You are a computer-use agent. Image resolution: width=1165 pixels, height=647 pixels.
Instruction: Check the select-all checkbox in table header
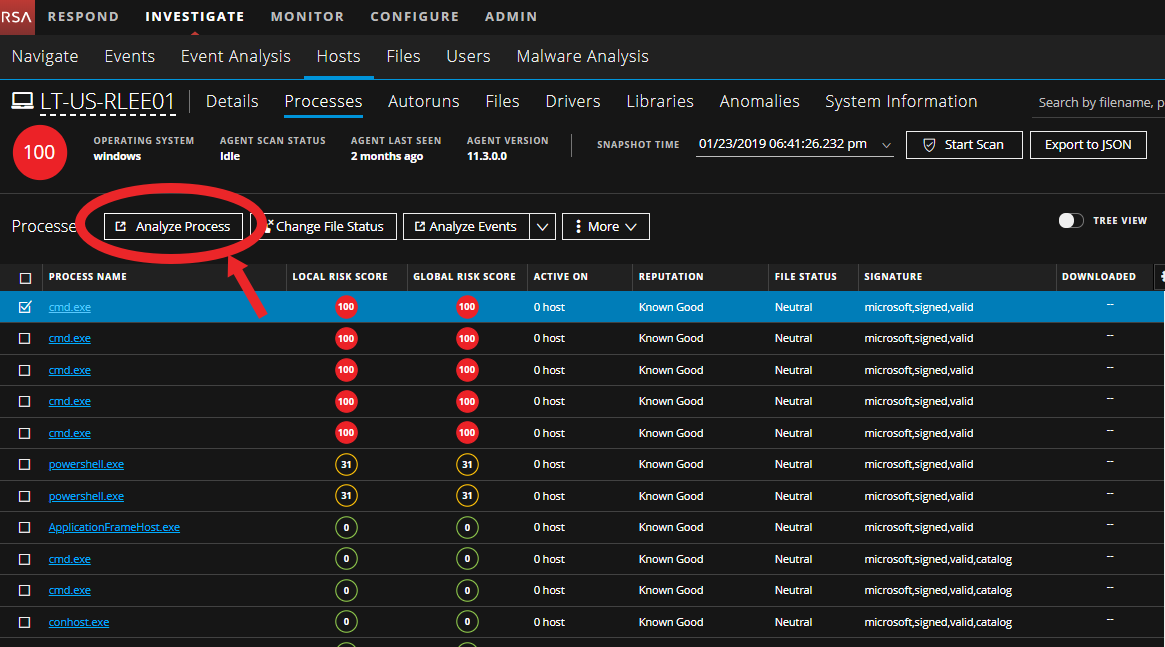[x=26, y=277]
